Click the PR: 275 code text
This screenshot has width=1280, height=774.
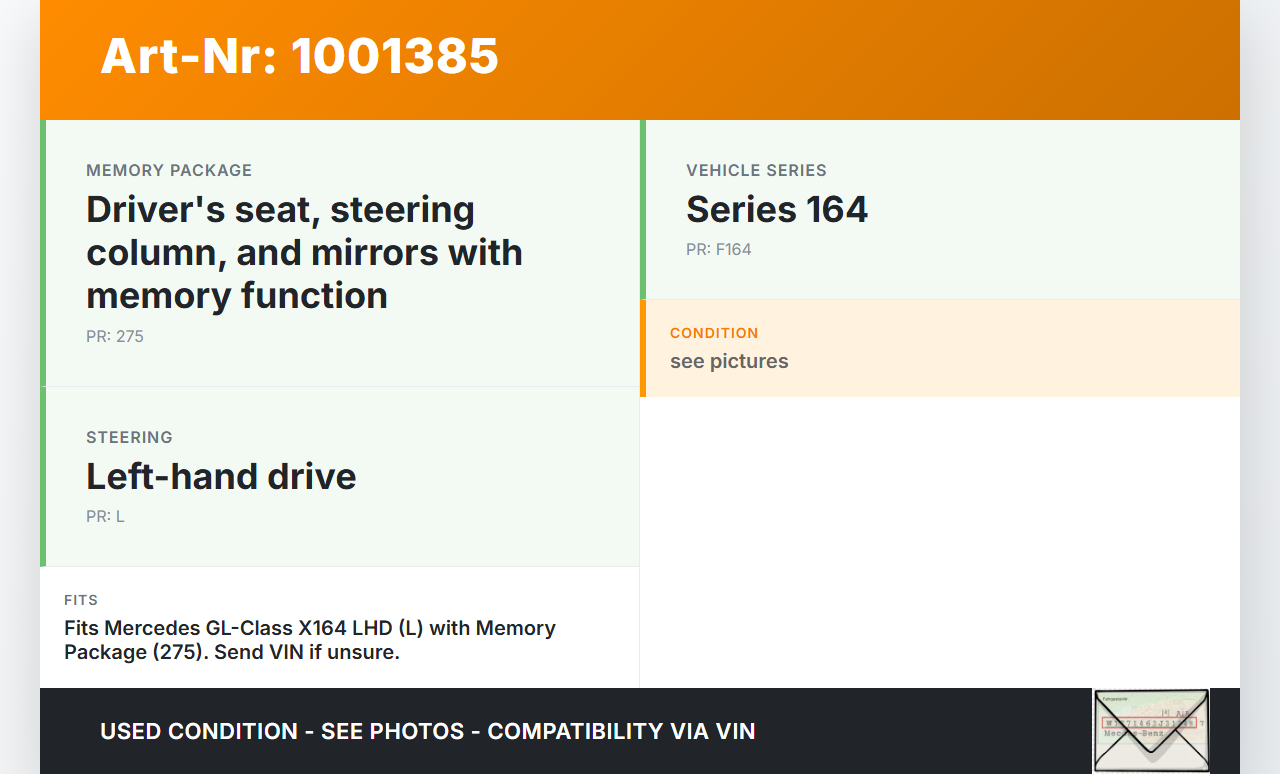point(115,336)
